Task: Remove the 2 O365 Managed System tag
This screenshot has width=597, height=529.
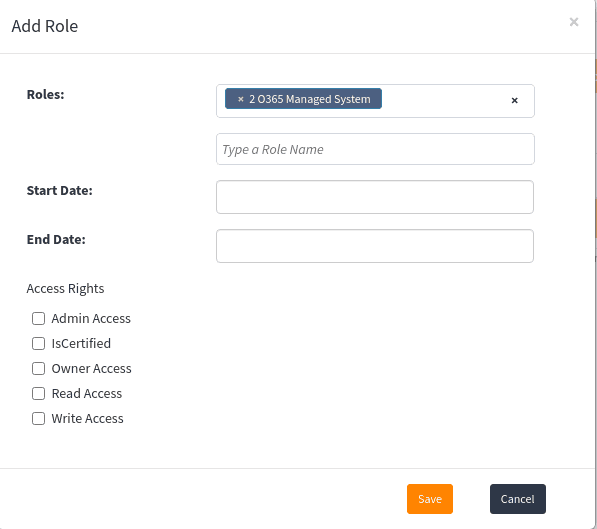Action: 240,99
